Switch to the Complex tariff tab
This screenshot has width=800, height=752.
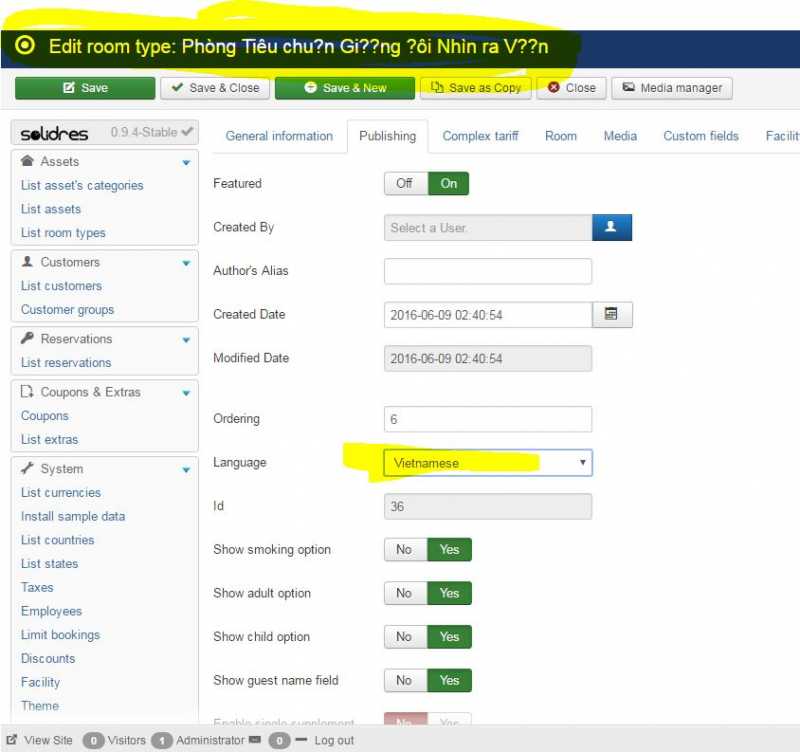[480, 136]
